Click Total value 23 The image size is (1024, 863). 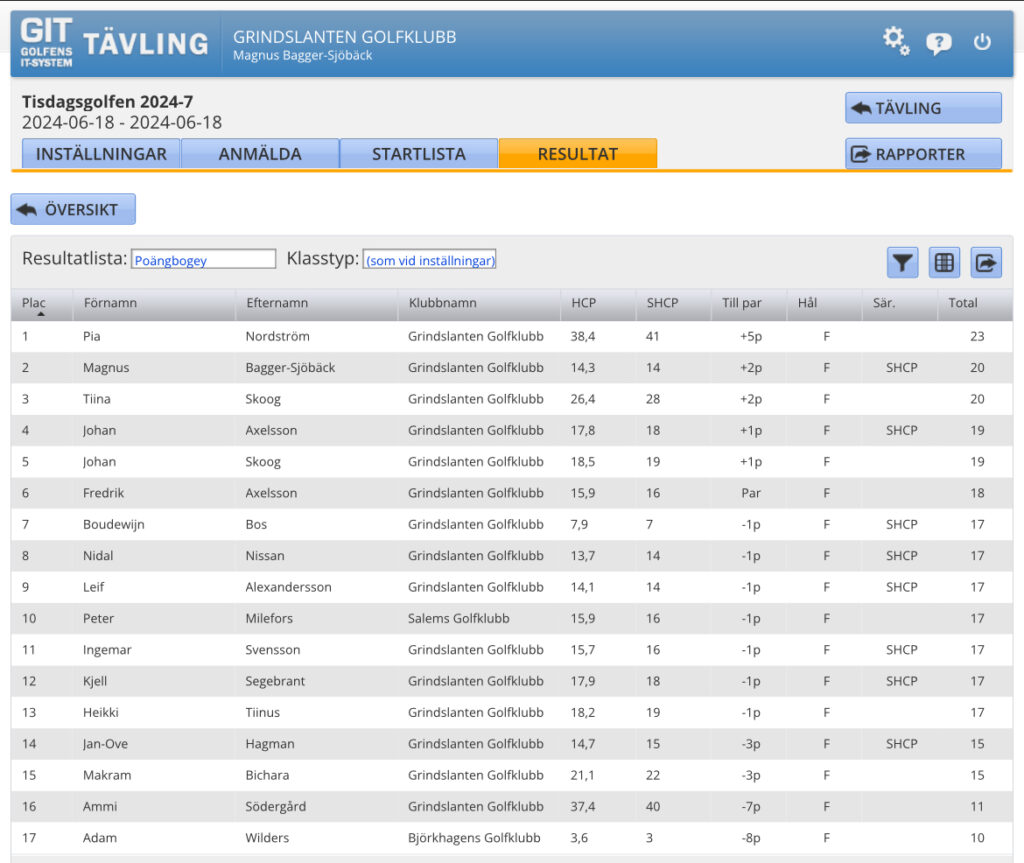[977, 336]
